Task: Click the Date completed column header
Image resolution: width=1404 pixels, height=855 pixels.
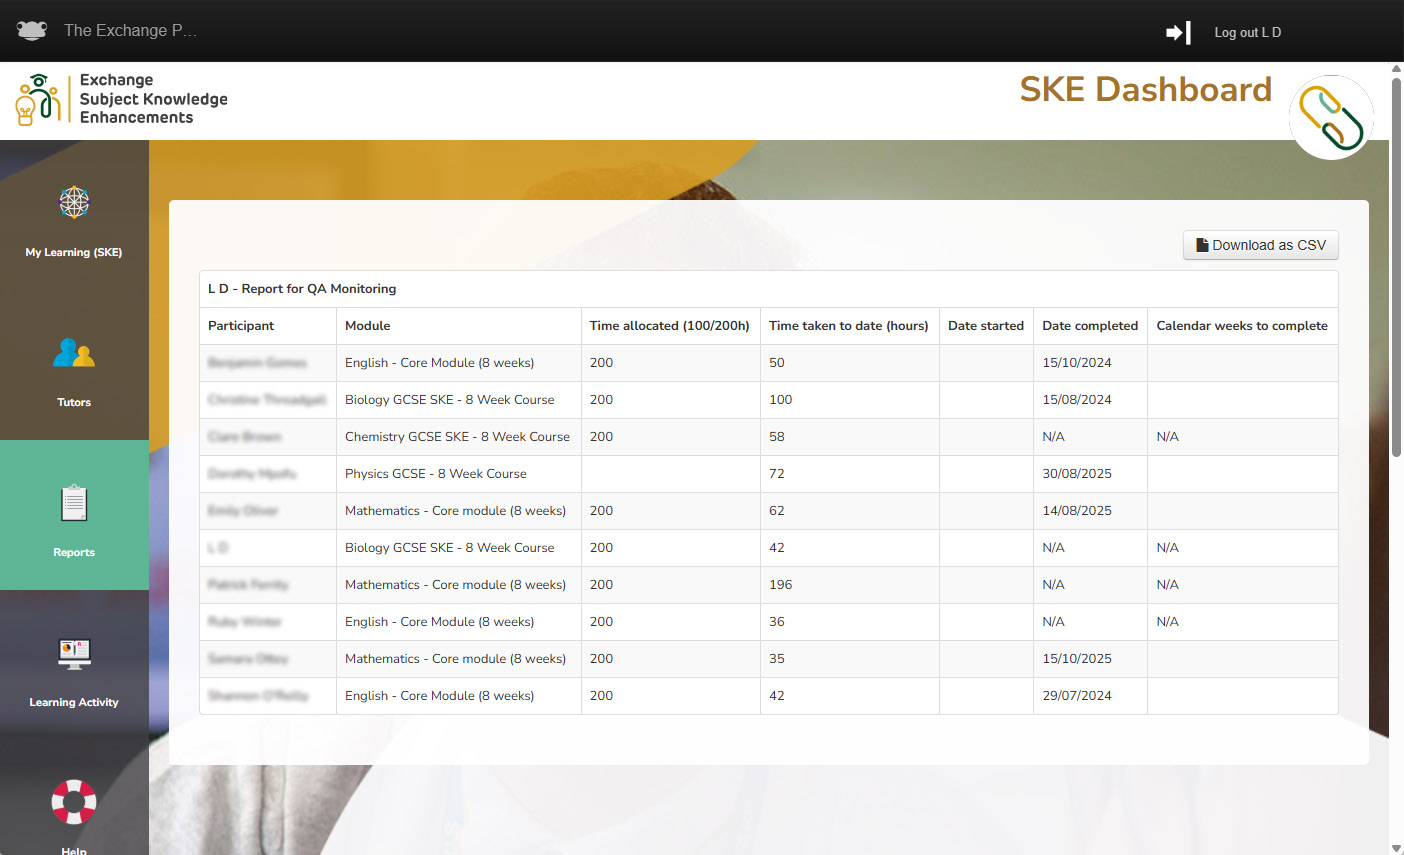Action: point(1089,326)
